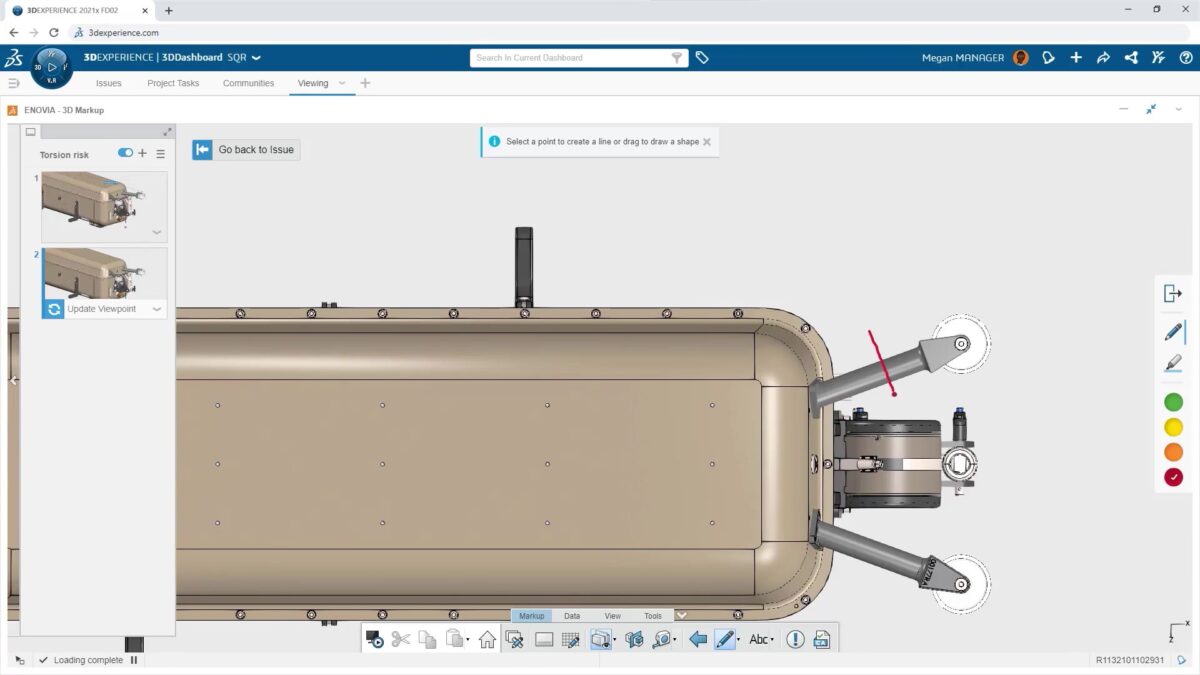Select the highlighter tool in right palette
This screenshot has width=1200, height=675.
1173,364
